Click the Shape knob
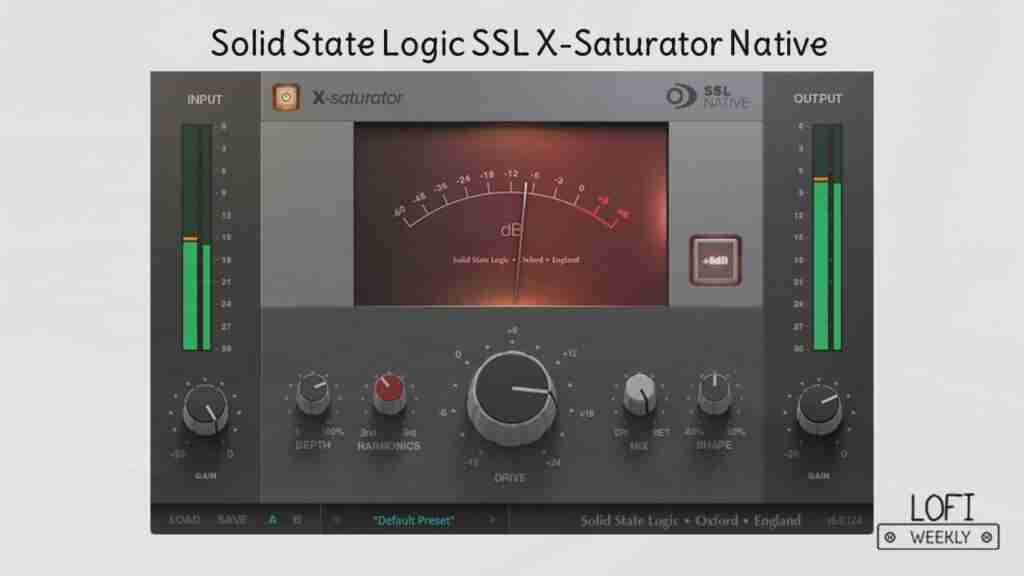This screenshot has height=576, width=1024. pyautogui.click(x=714, y=393)
